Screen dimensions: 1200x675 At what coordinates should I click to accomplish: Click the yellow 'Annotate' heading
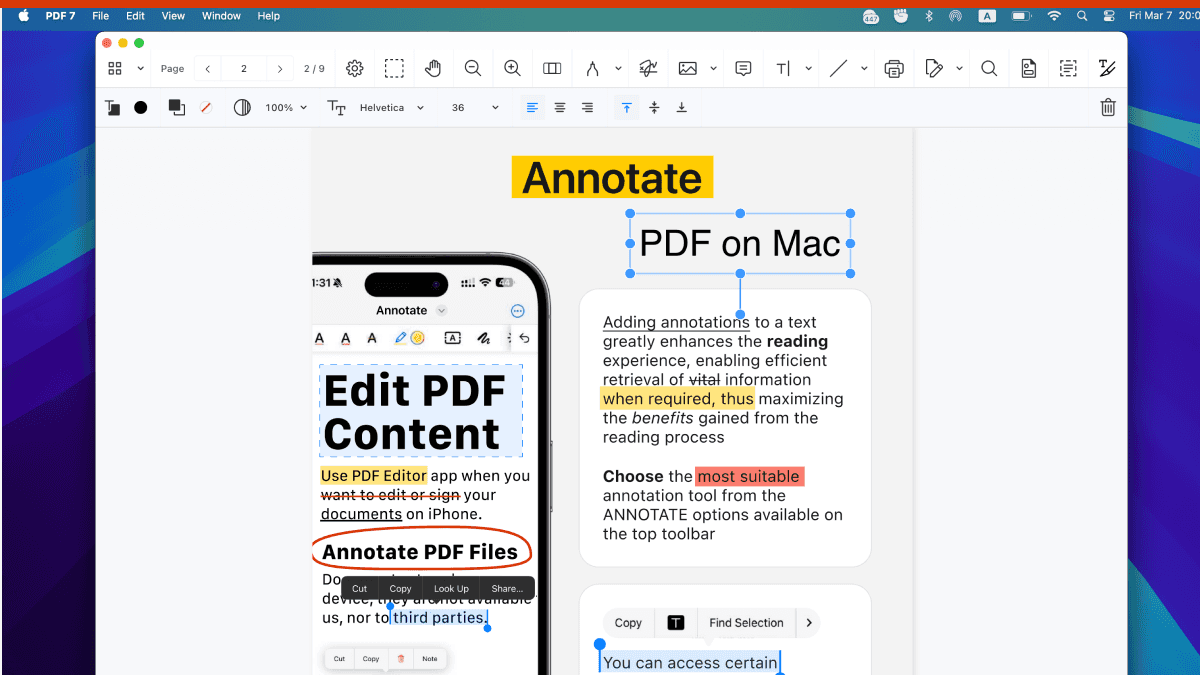point(612,177)
